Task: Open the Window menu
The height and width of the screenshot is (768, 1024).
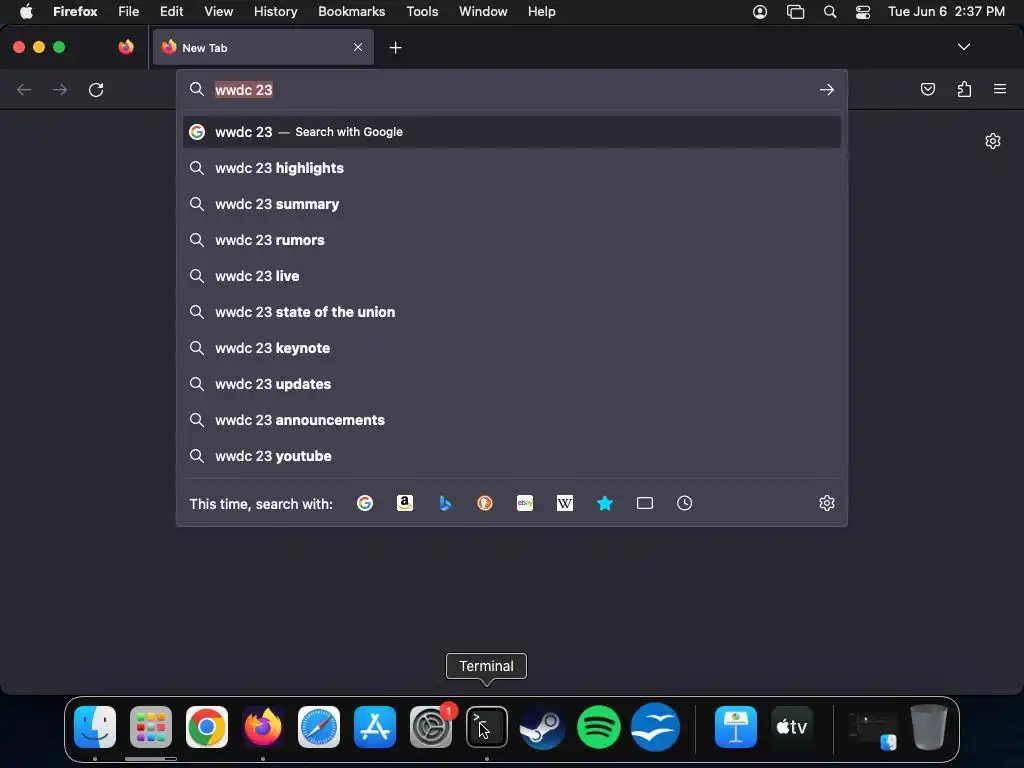Action: point(483,11)
